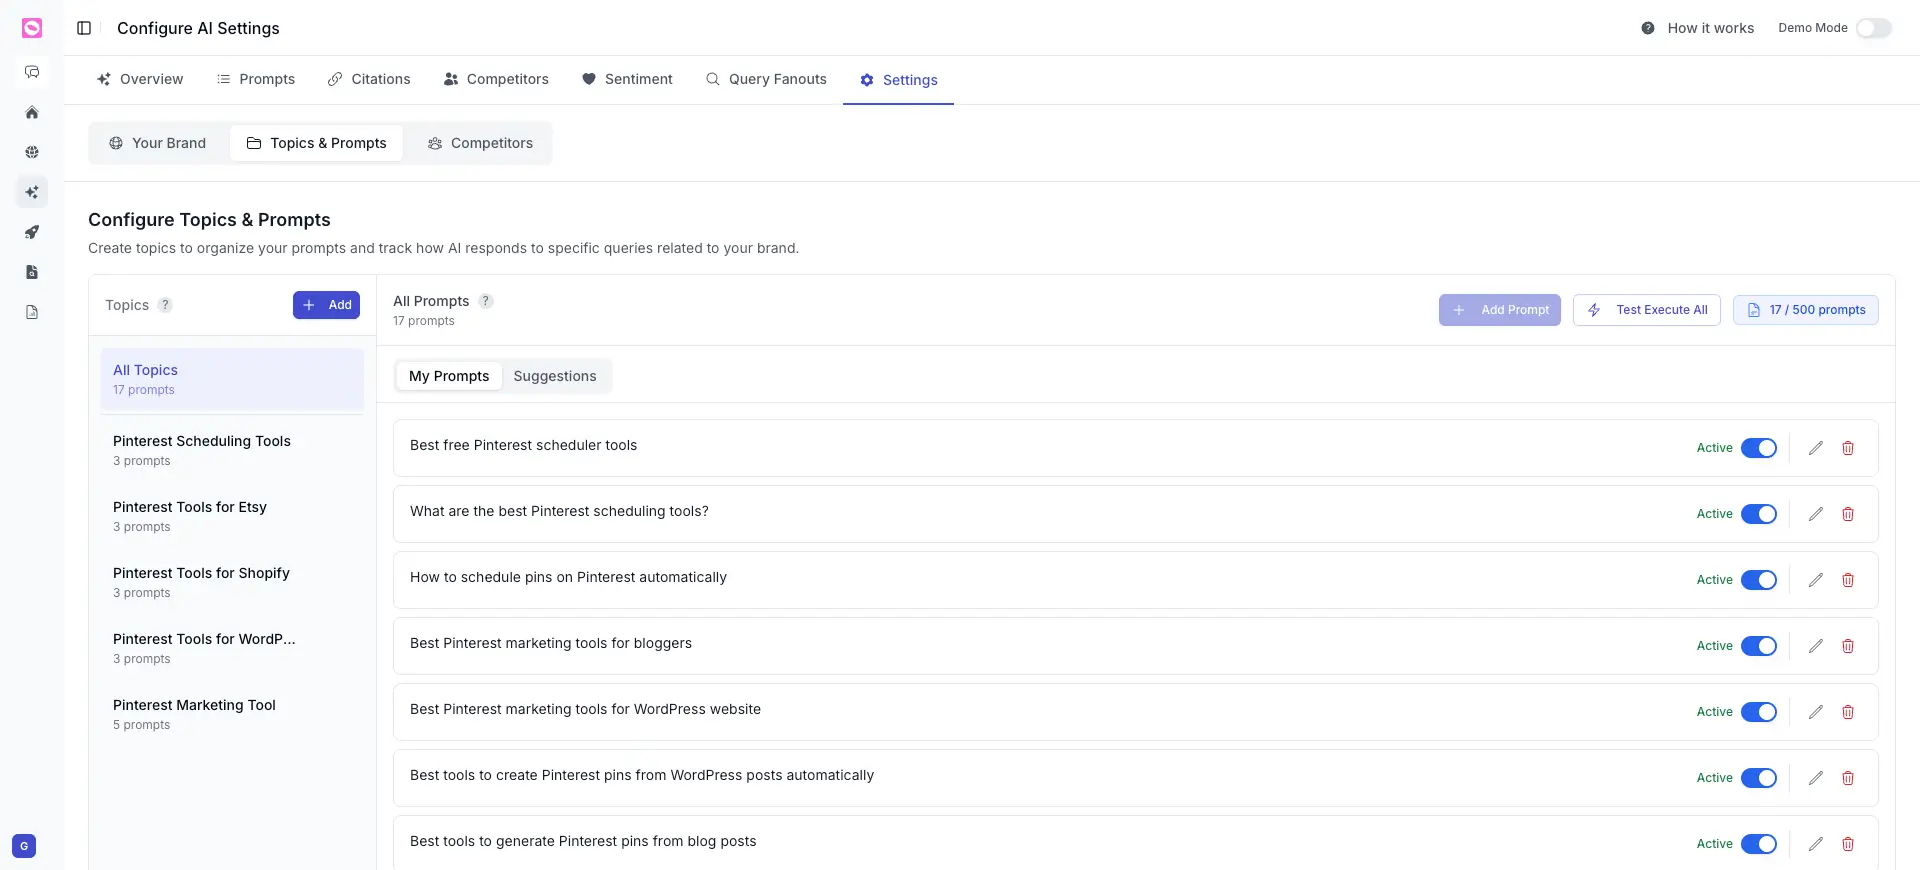Open the filled document sidebar icon

click(32, 272)
